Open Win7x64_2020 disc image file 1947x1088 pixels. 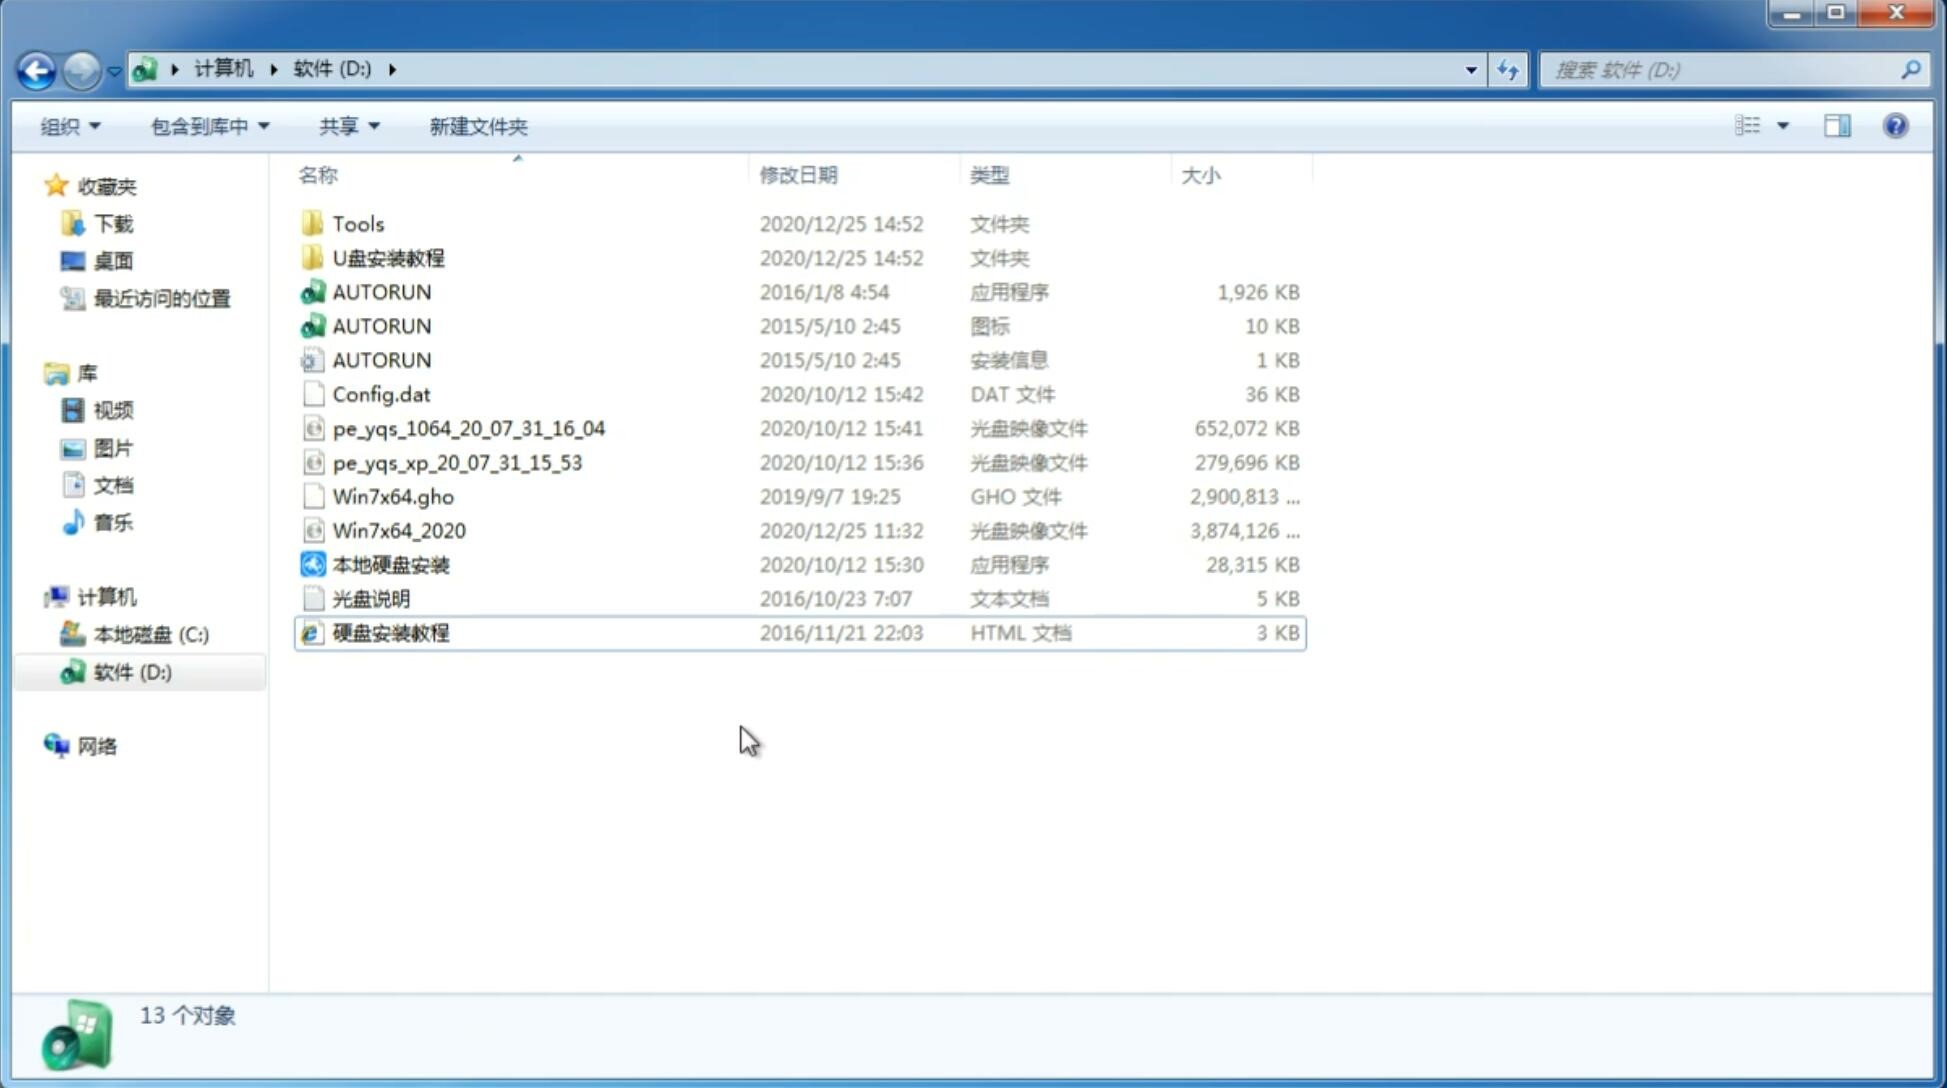click(x=398, y=529)
